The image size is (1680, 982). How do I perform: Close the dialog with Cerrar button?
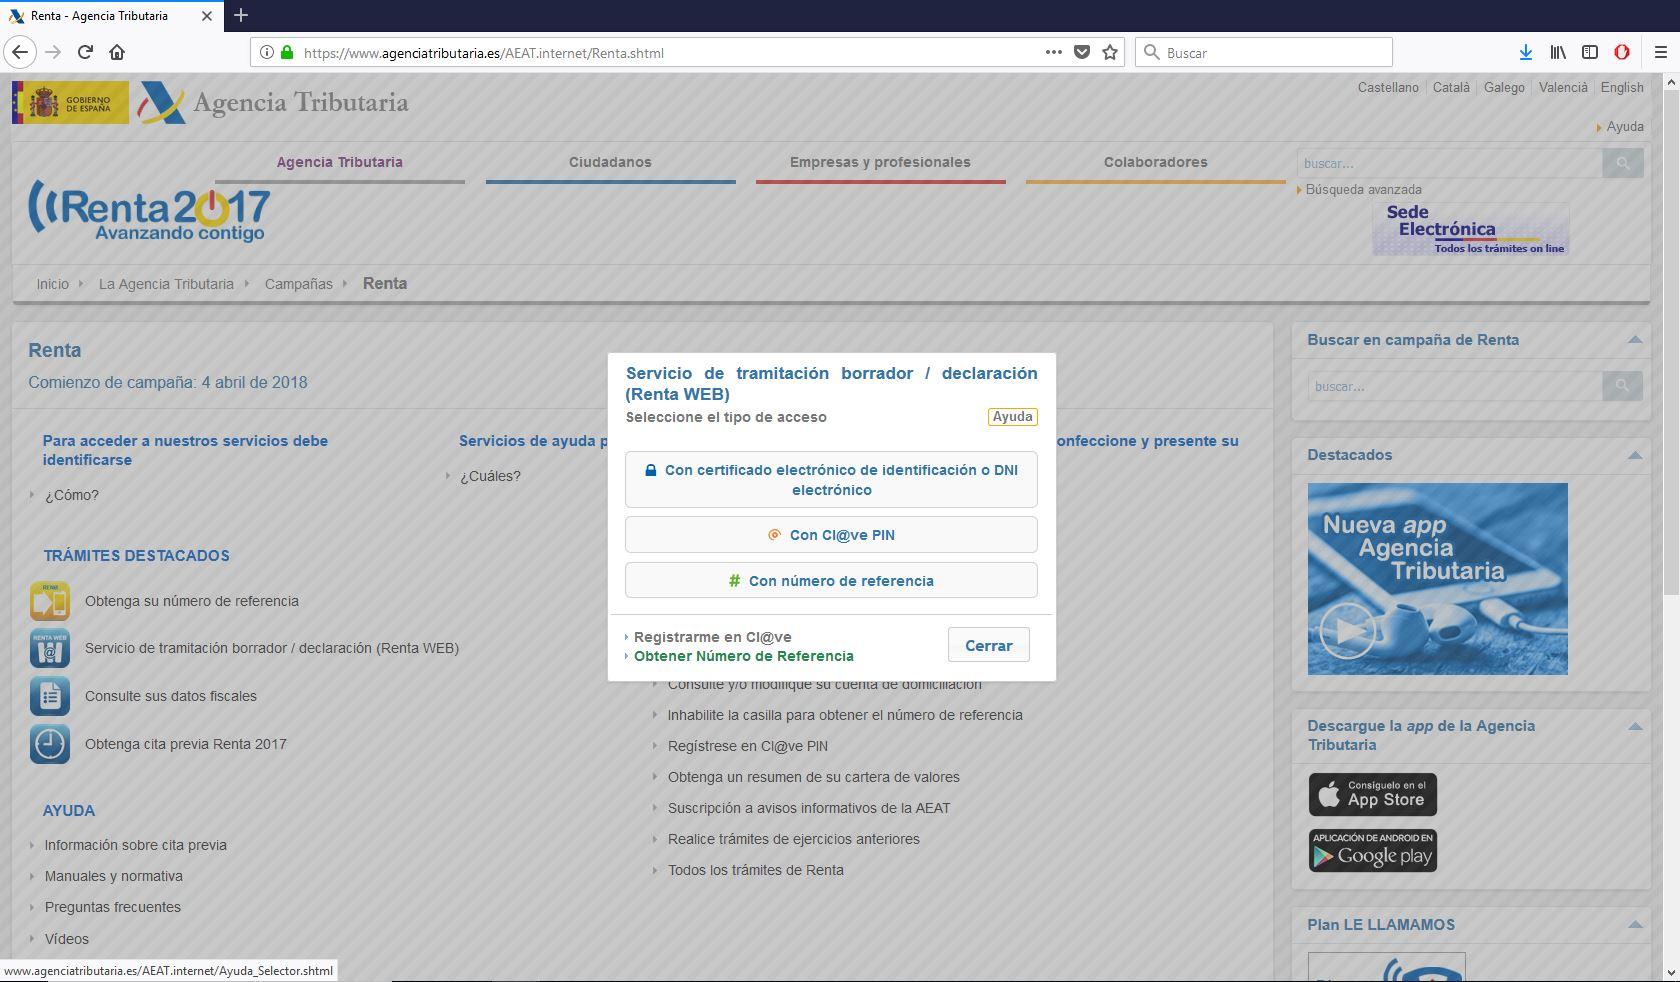pyautogui.click(x=988, y=645)
